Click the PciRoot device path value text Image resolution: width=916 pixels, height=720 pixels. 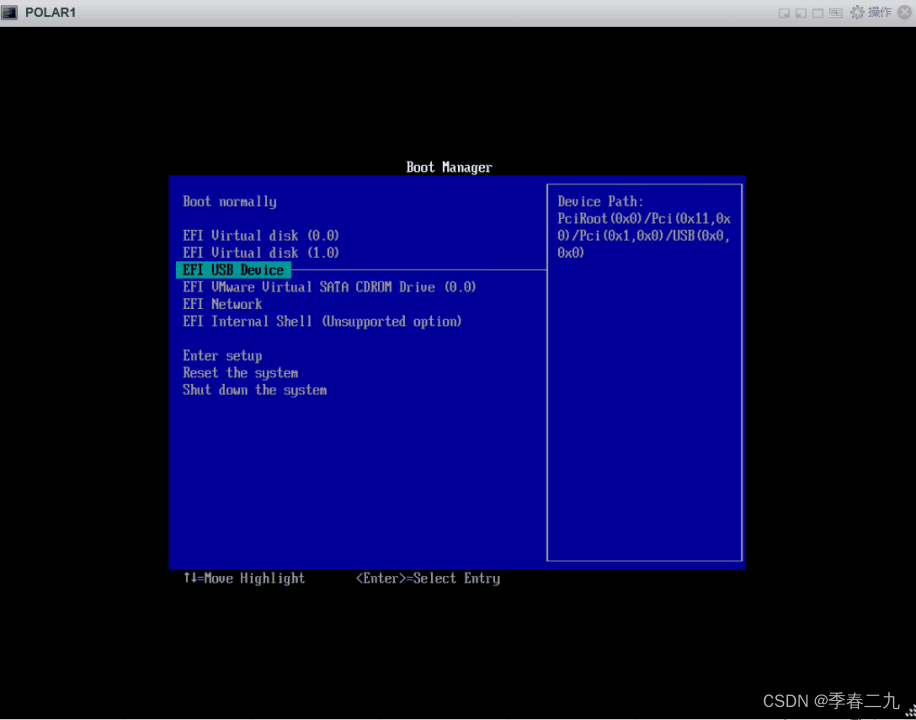pos(644,236)
